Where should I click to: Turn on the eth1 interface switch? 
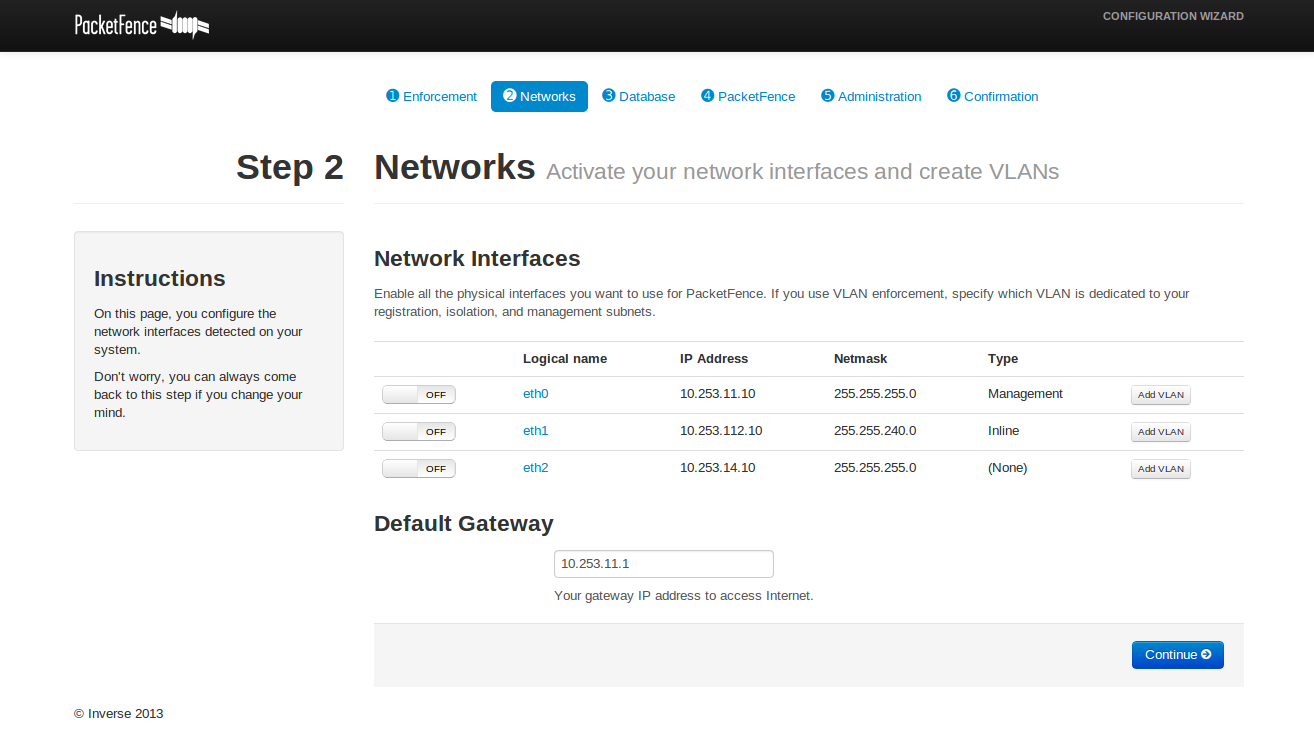coord(418,432)
